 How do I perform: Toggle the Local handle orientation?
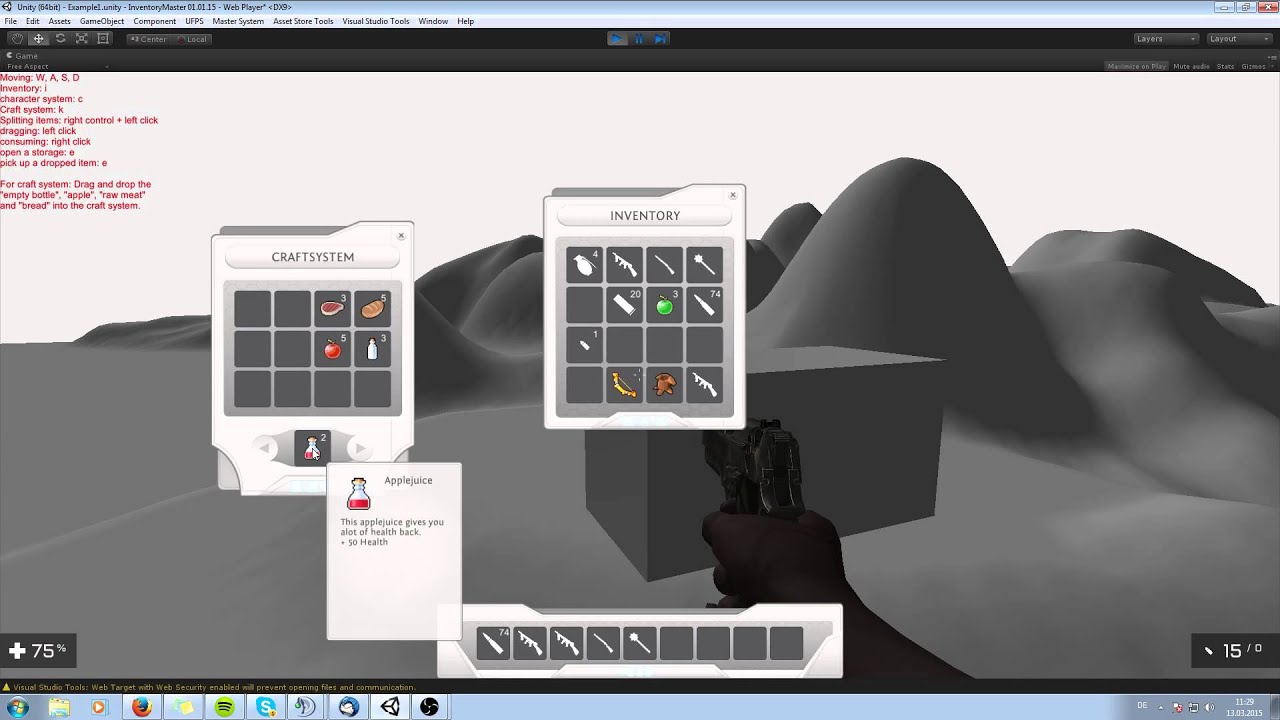pos(192,39)
